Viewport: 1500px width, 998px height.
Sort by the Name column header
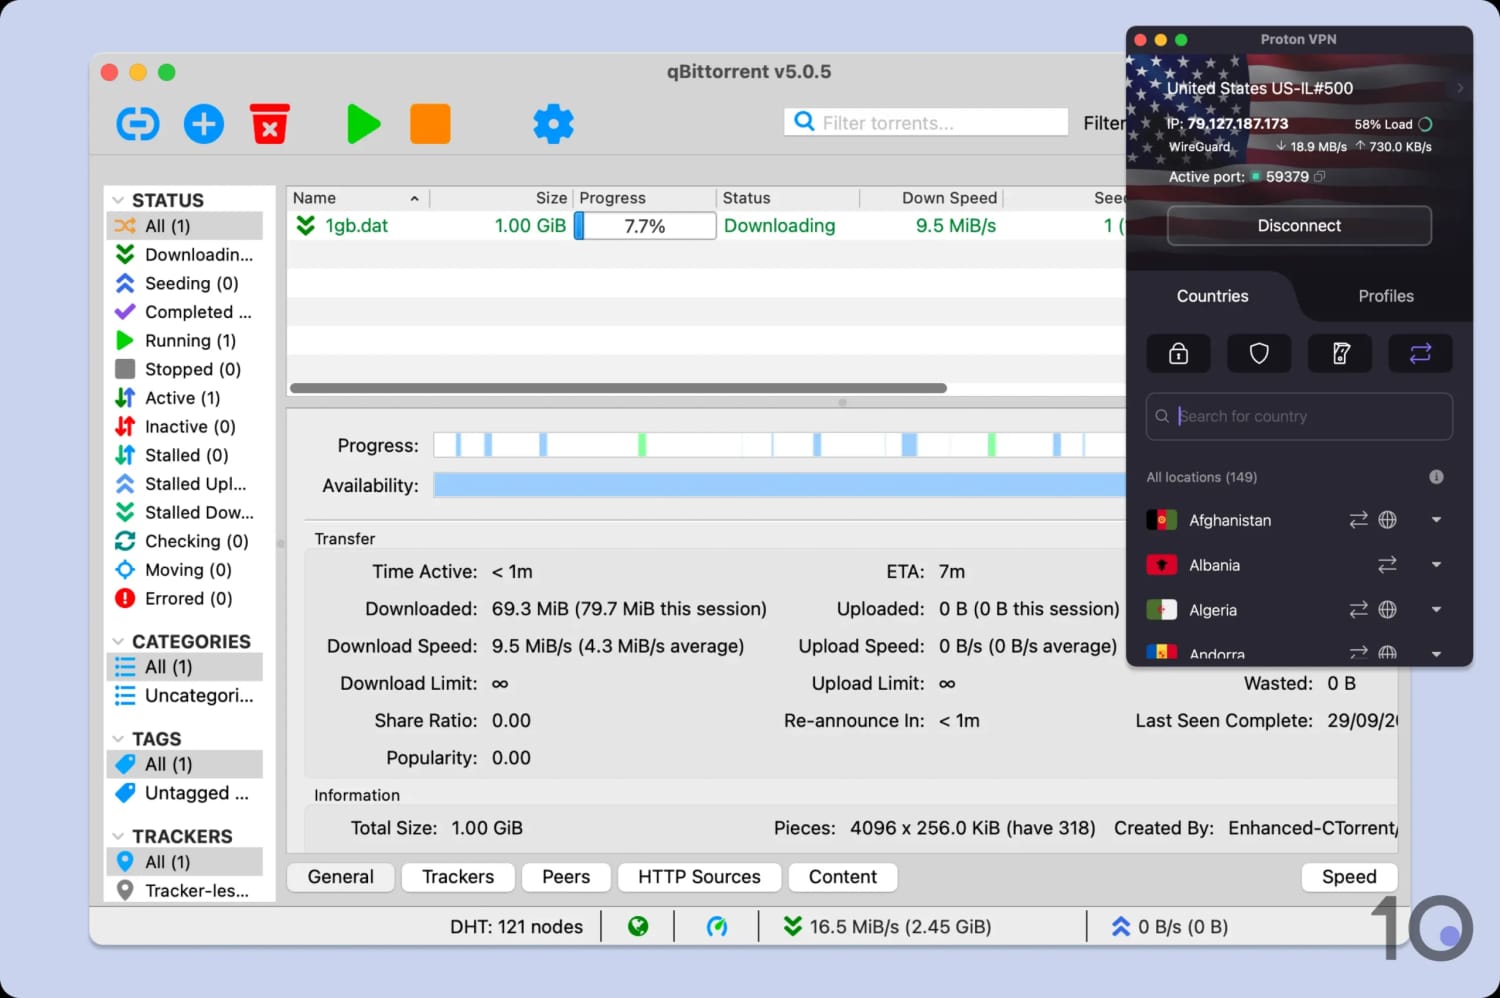(x=357, y=198)
